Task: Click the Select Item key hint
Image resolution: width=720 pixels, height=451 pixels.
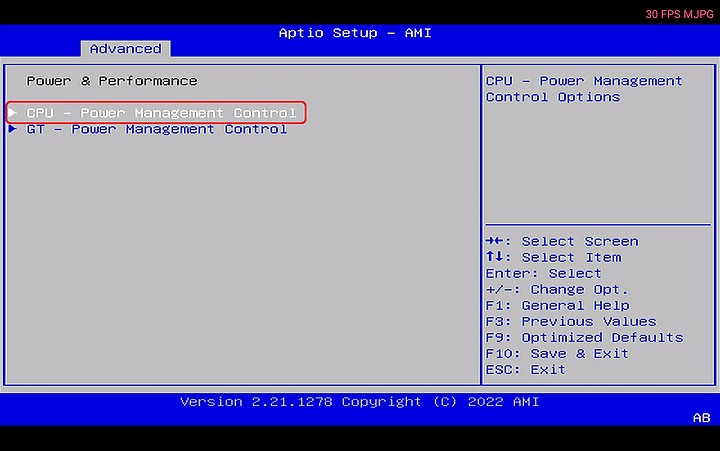Action: [554, 257]
